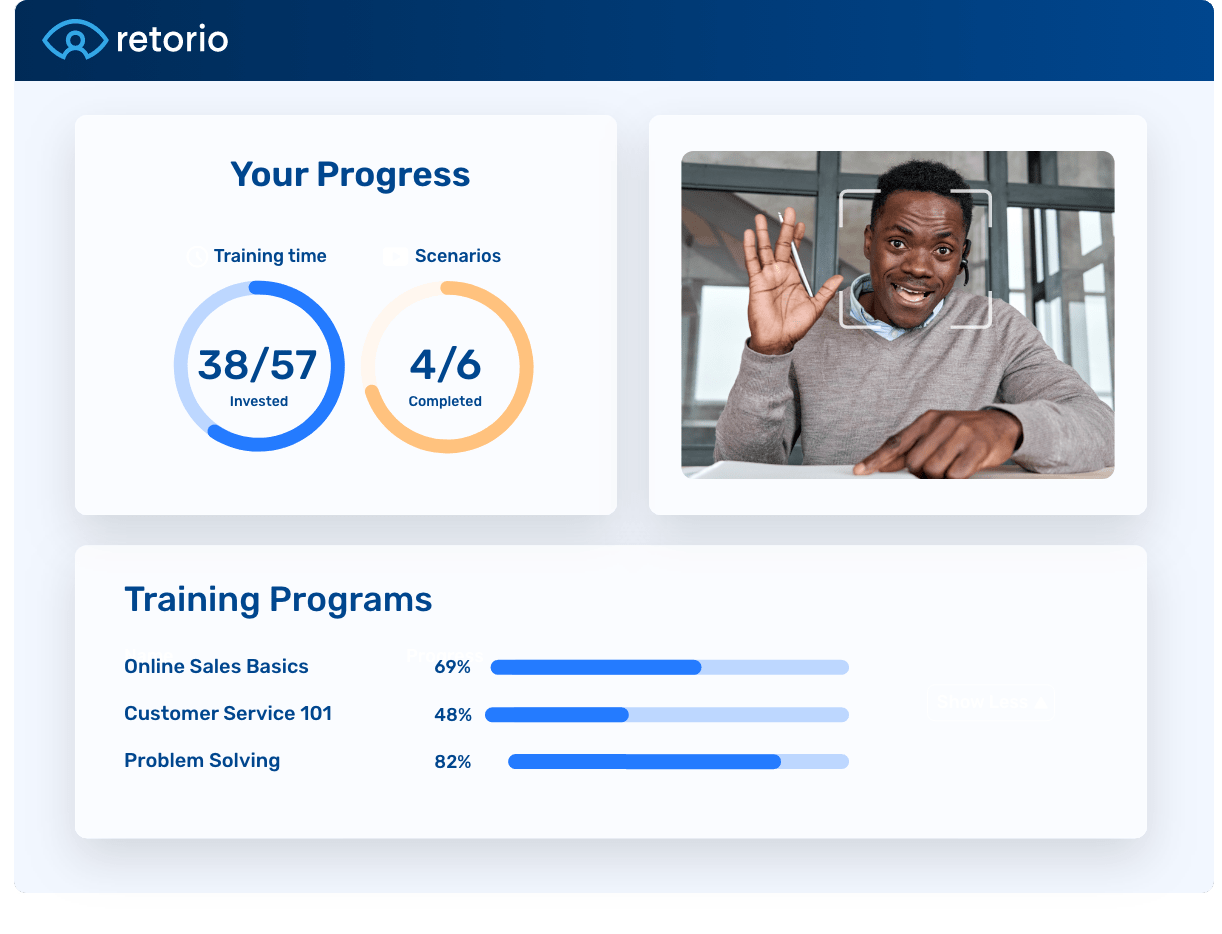Open the Problem Solving training program
This screenshot has width=1222, height=934.
click(x=201, y=760)
